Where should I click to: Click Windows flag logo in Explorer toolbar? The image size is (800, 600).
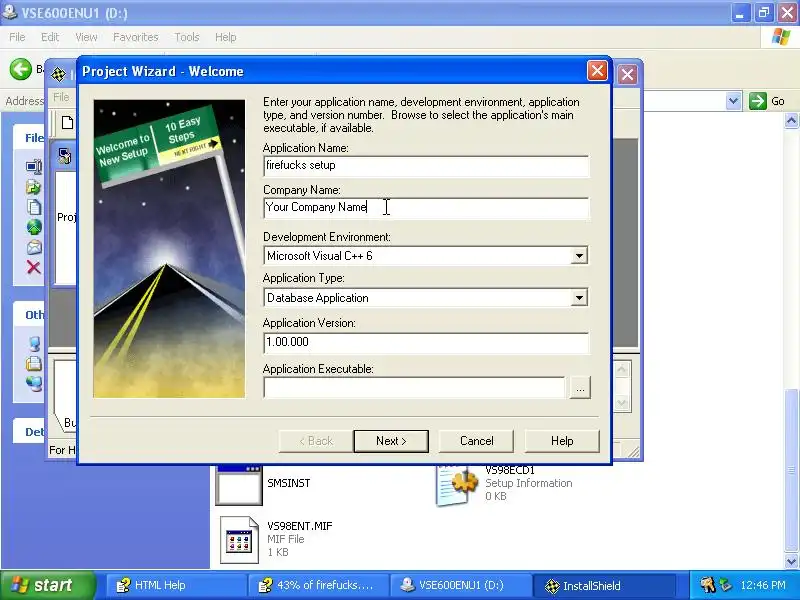781,37
